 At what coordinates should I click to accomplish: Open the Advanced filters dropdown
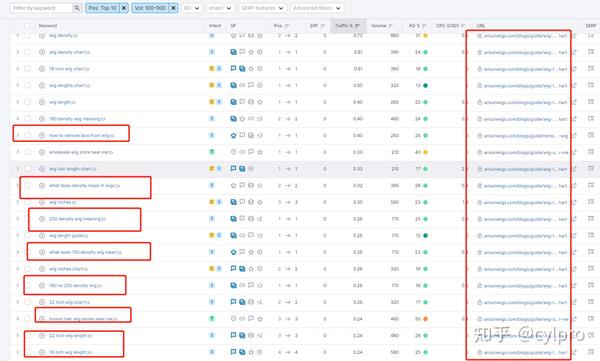pos(317,8)
